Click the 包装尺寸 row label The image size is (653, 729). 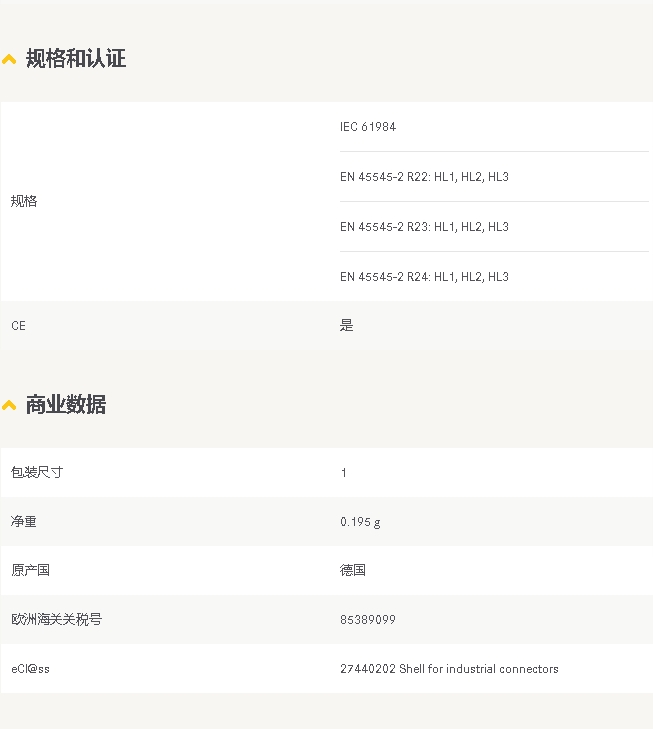click(37, 472)
